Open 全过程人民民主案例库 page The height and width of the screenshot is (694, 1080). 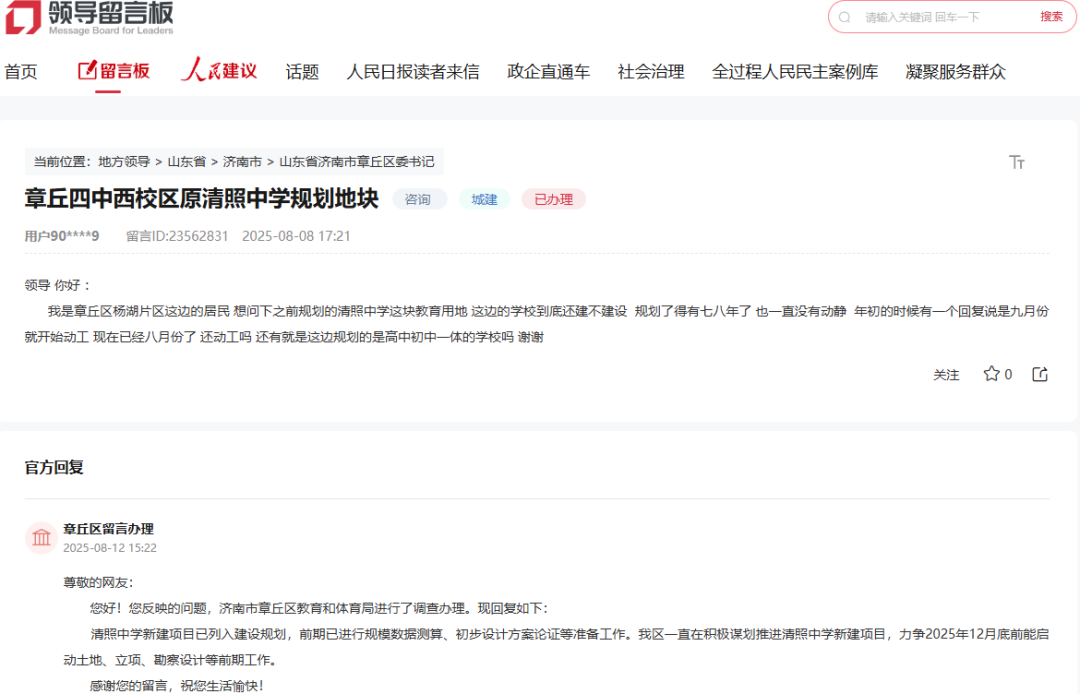pos(795,72)
